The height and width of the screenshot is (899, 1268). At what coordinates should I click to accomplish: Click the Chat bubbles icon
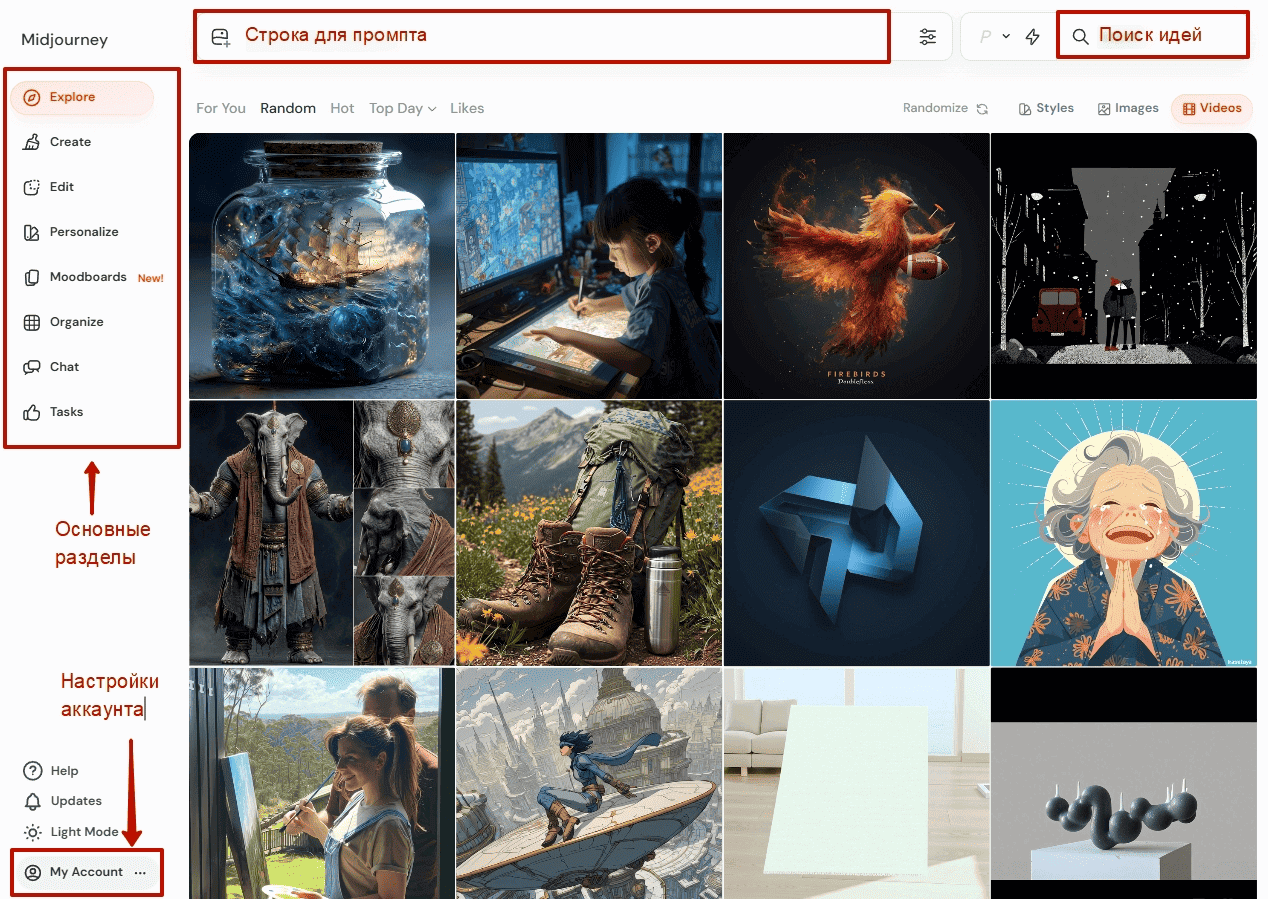[32, 367]
